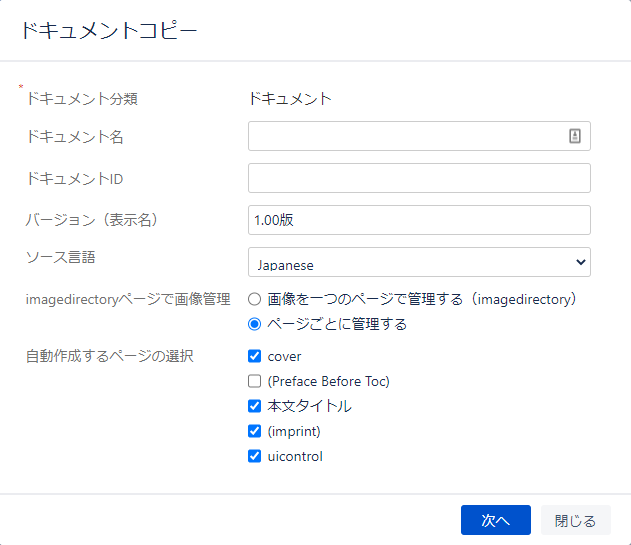
Task: Click the バージョン（表示名） label
Action: (x=93, y=219)
